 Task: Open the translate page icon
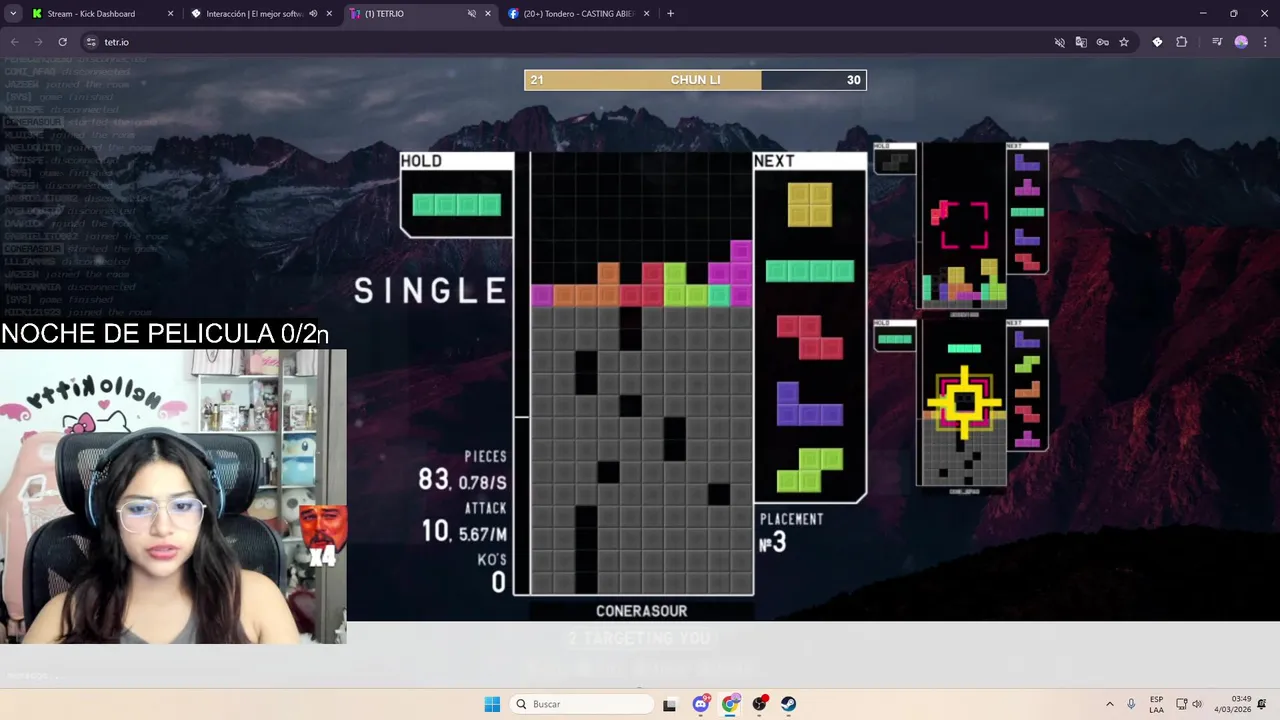click(x=1081, y=42)
